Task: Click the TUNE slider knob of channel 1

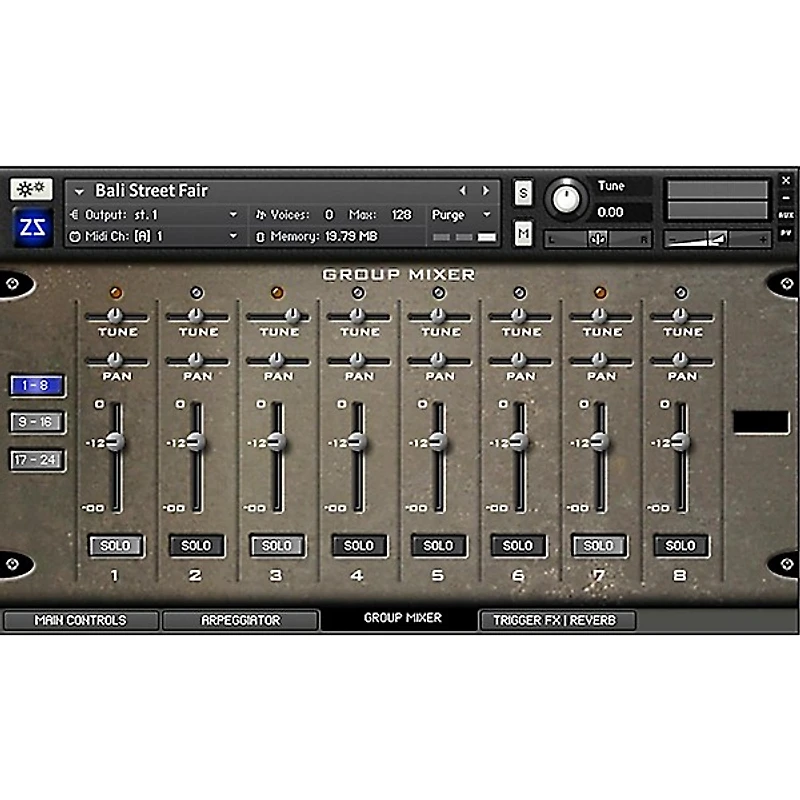Action: pos(115,316)
